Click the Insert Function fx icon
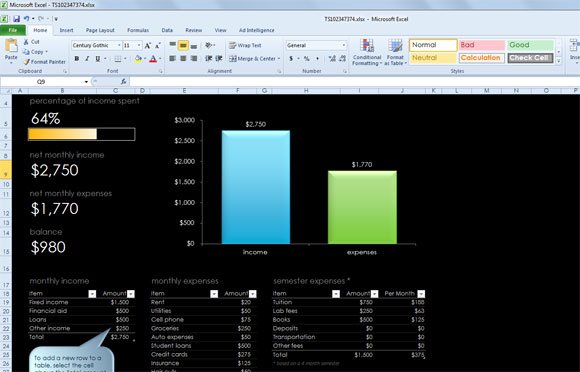580x372 pixels. 124,82
